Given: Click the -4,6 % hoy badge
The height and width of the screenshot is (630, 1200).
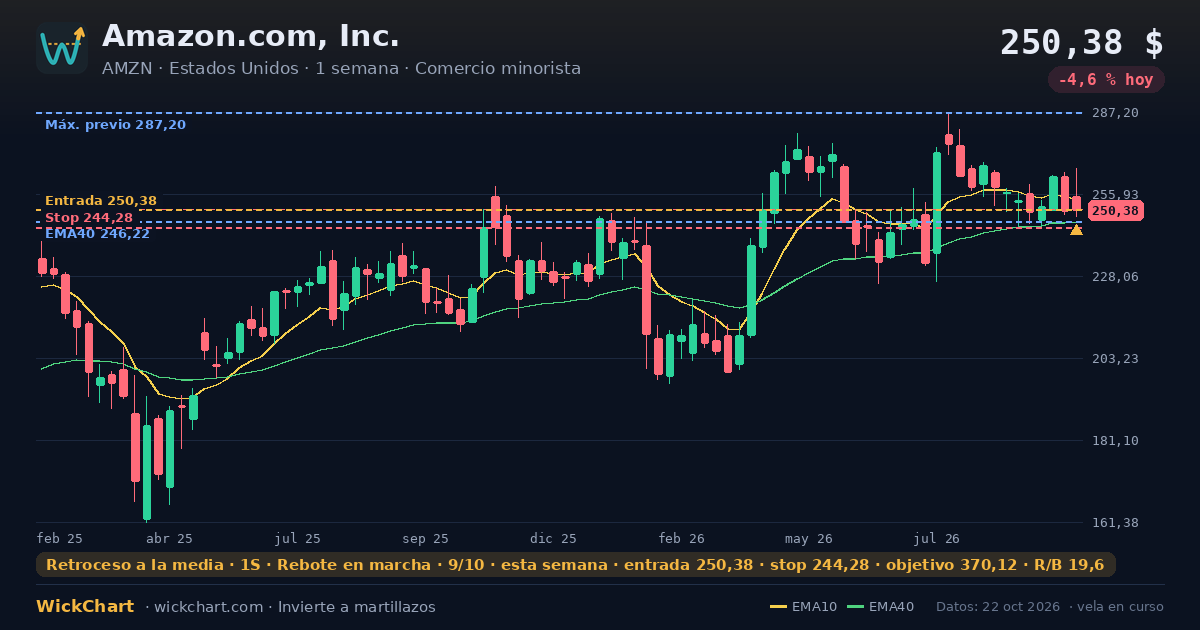Looking at the screenshot, I should 1106,80.
